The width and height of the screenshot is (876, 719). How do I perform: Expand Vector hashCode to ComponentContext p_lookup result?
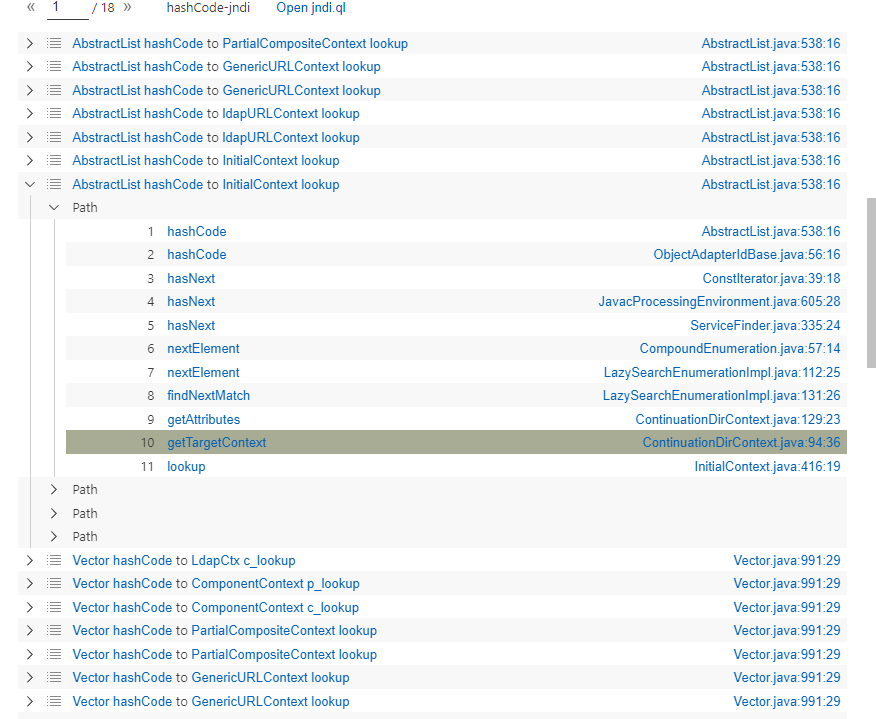30,584
